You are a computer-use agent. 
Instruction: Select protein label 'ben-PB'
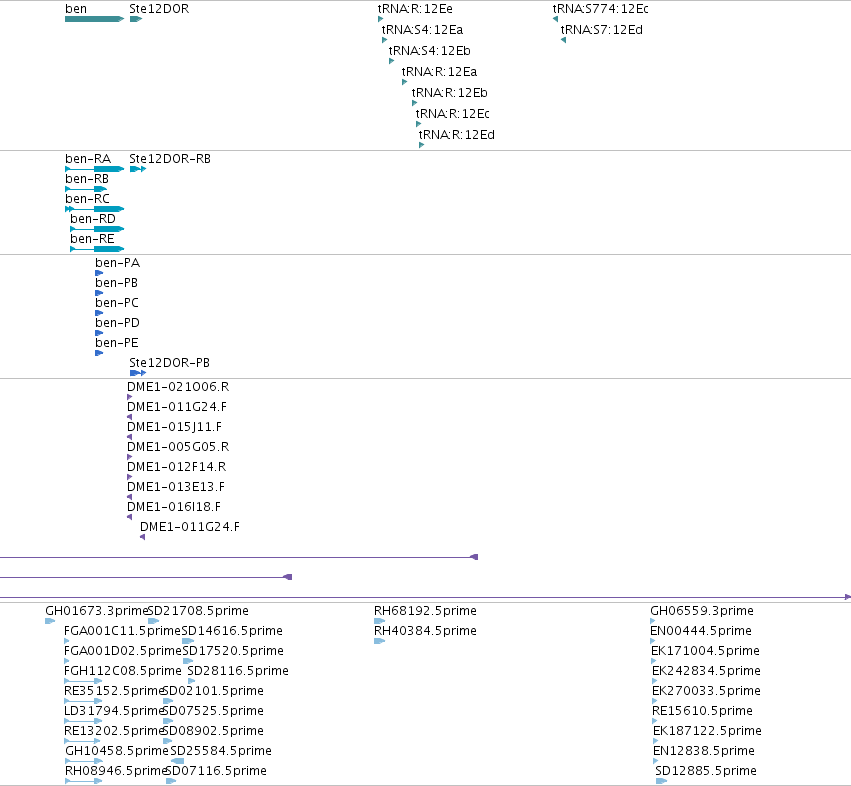(x=117, y=283)
